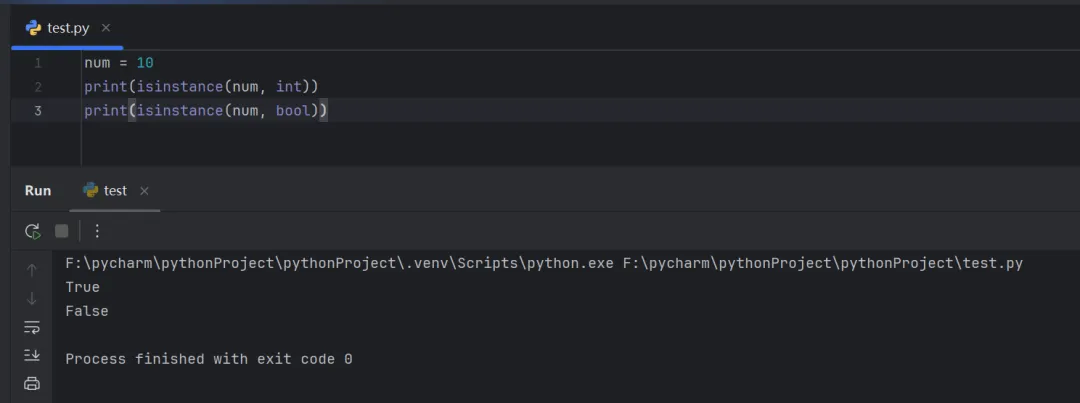This screenshot has height=403, width=1080.
Task: Click the Python icon on test.py tab
Action: (34, 28)
